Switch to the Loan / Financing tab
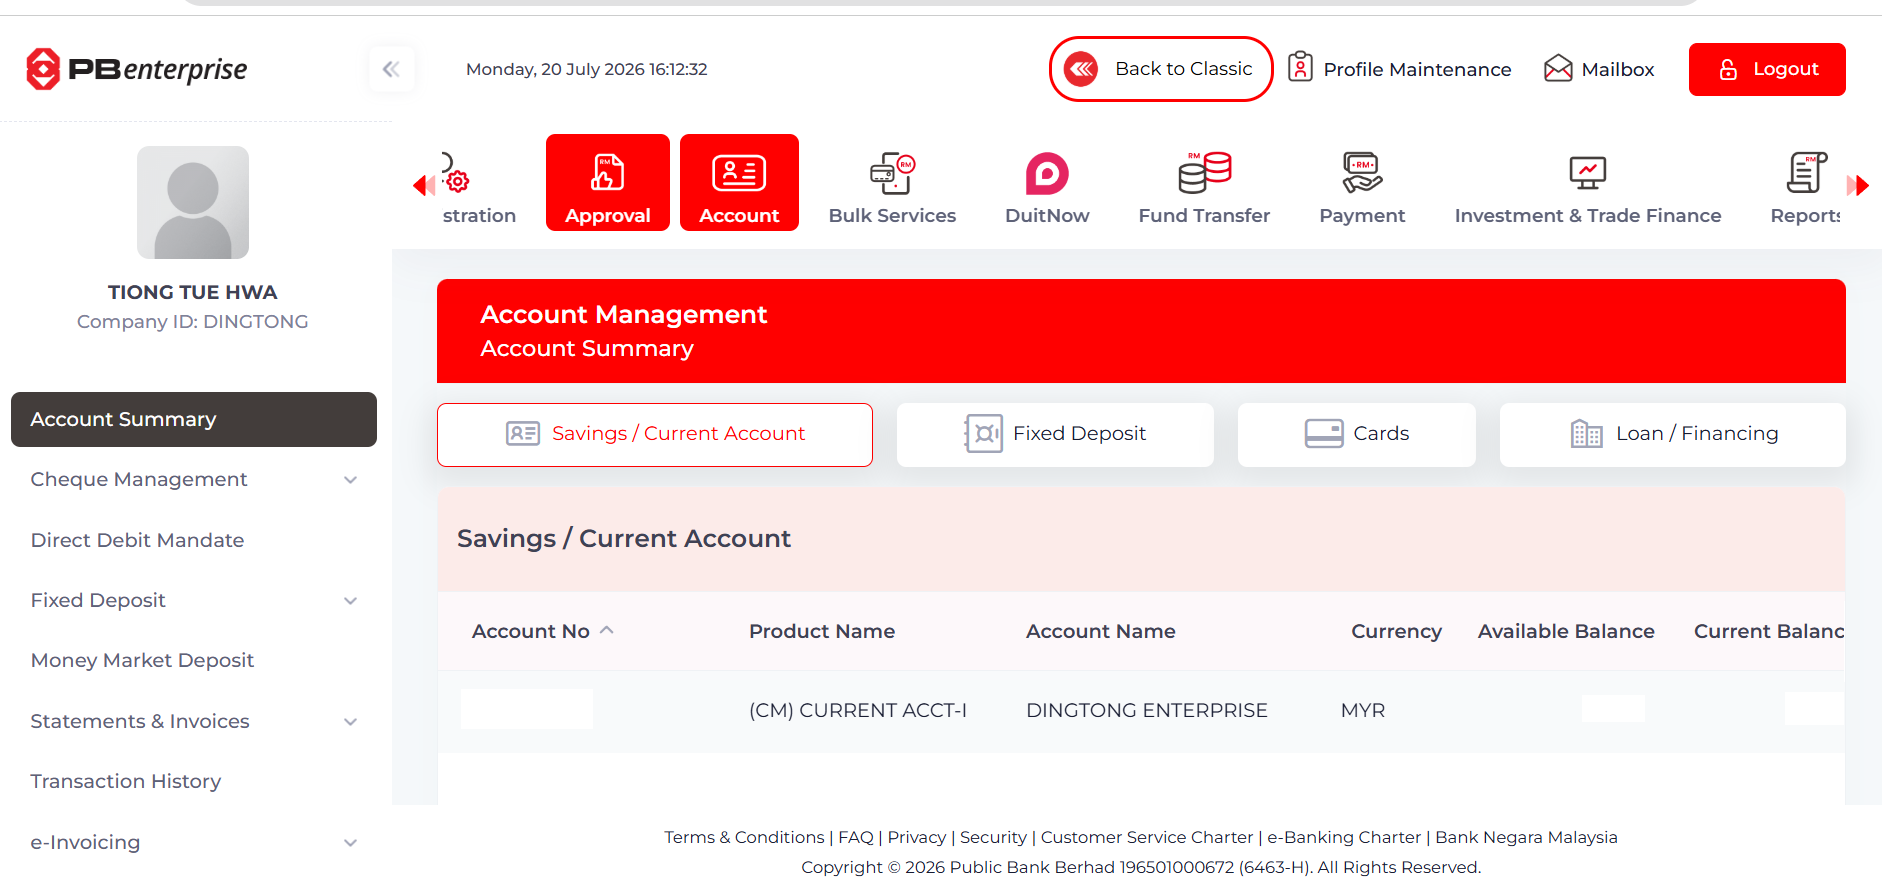Viewport: 1882px width, 886px height. (1673, 435)
